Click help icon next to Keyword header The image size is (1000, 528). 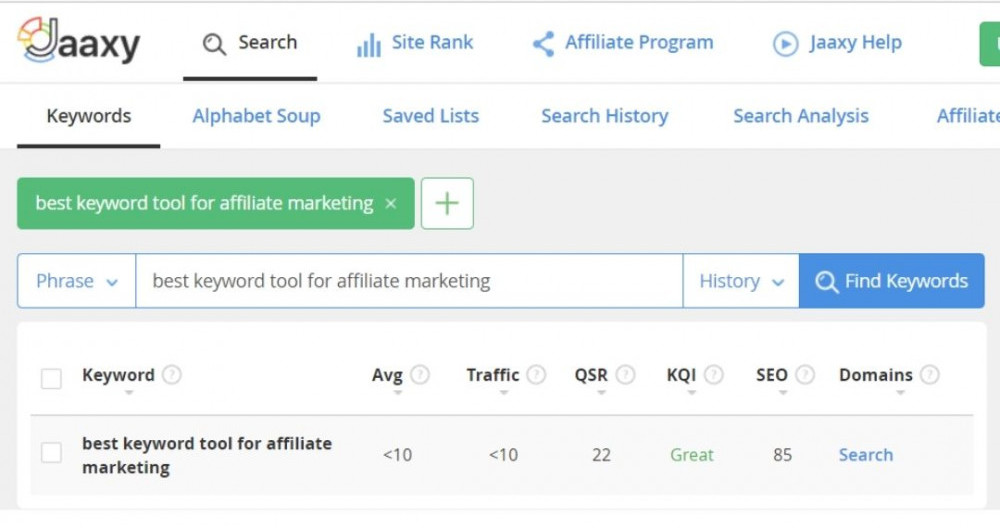pos(172,374)
